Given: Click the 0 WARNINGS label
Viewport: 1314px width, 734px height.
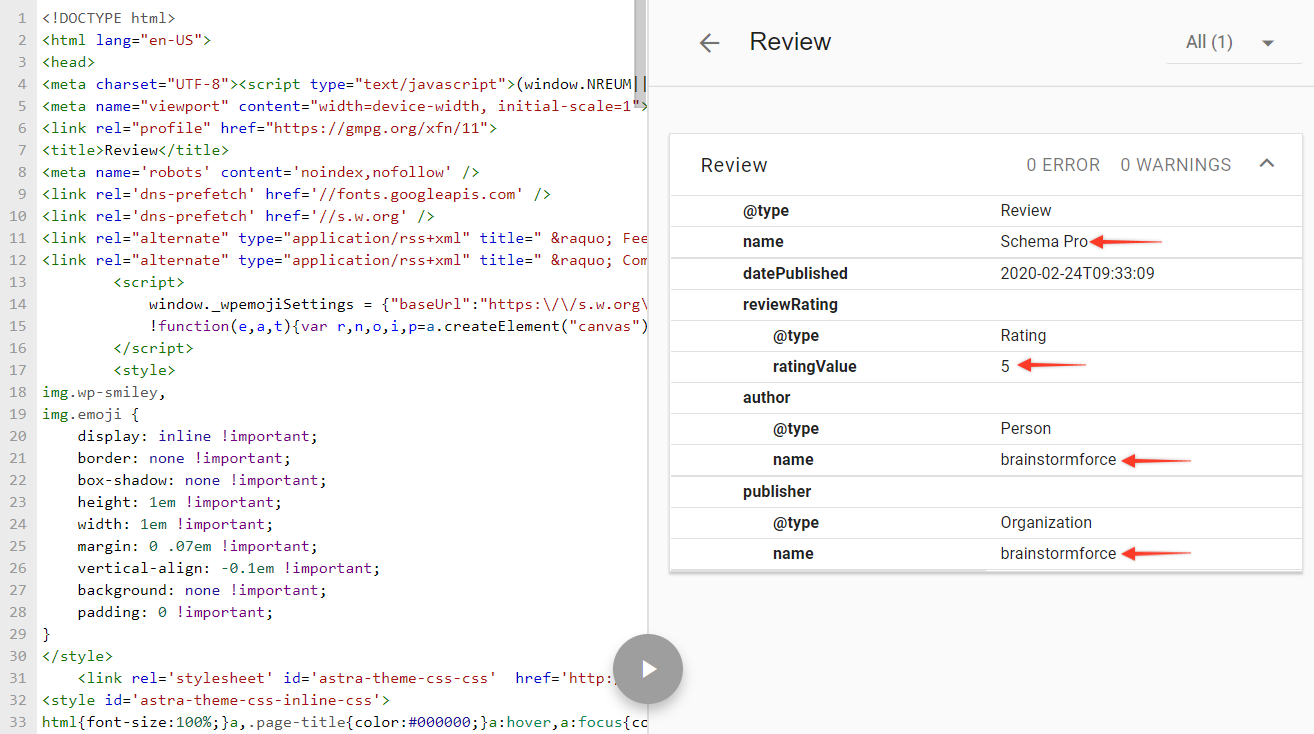Looking at the screenshot, I should [1176, 165].
